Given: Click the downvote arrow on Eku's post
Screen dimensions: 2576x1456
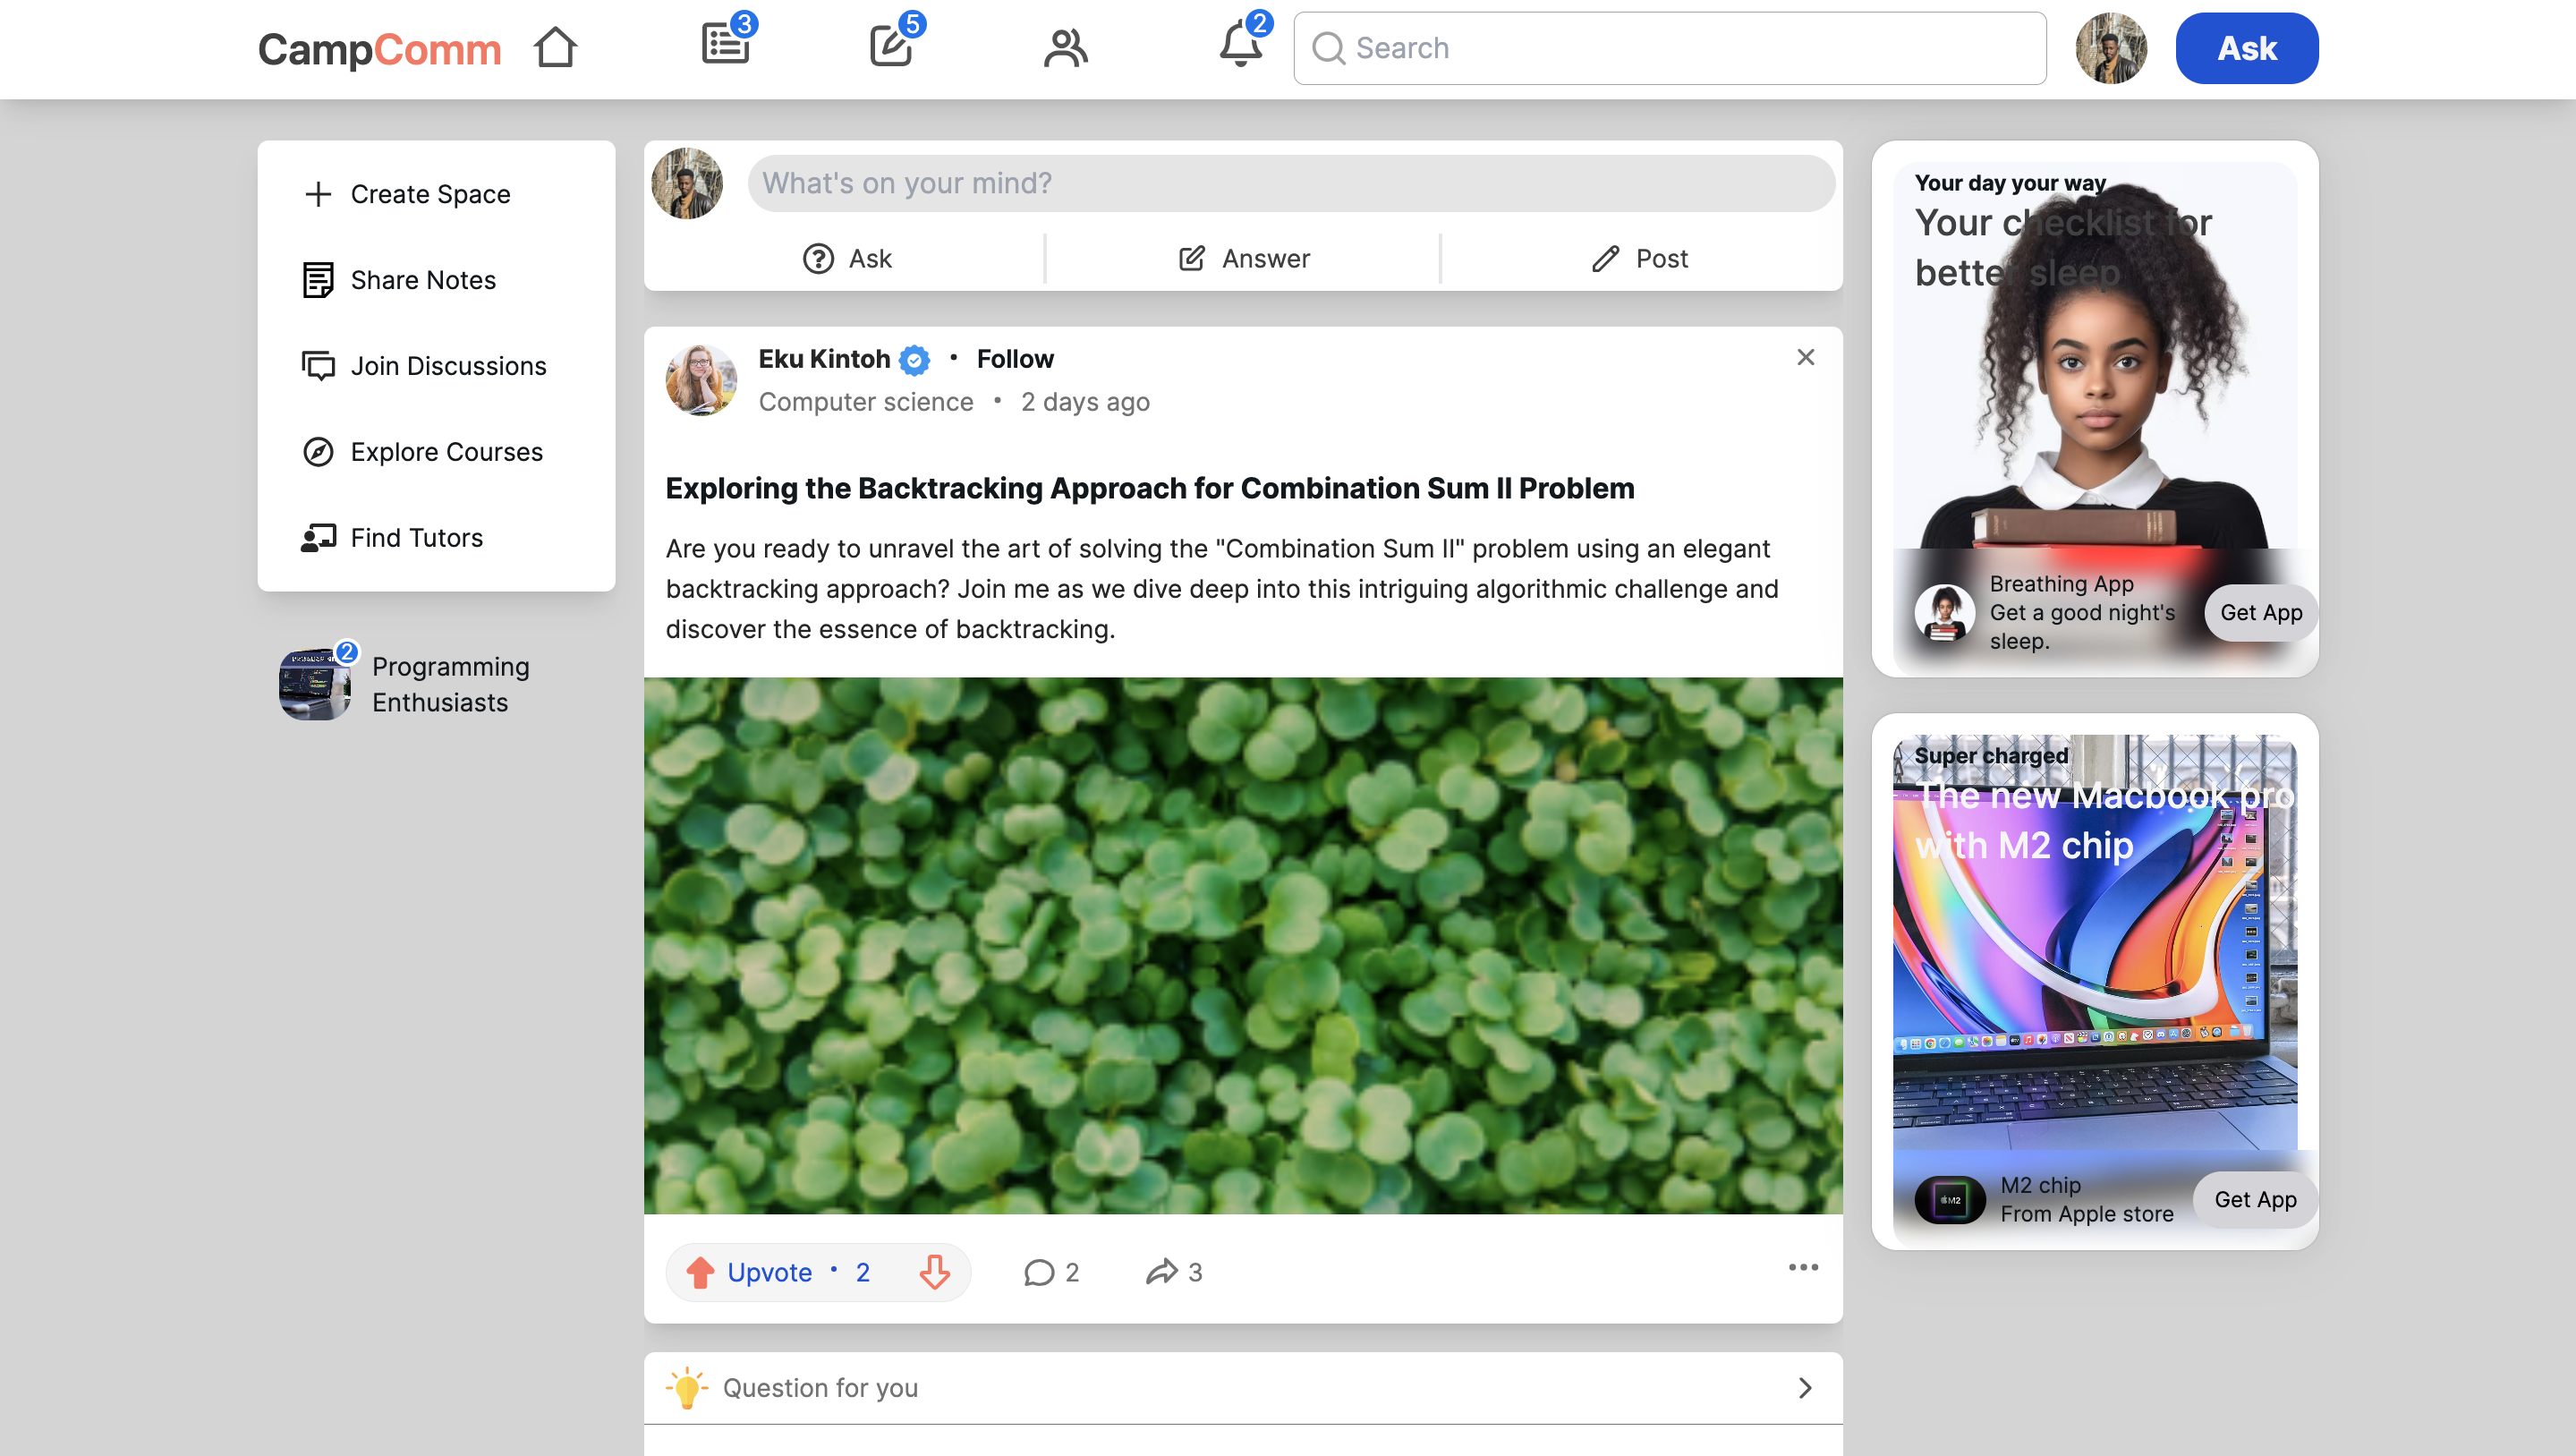Looking at the screenshot, I should (x=934, y=1272).
